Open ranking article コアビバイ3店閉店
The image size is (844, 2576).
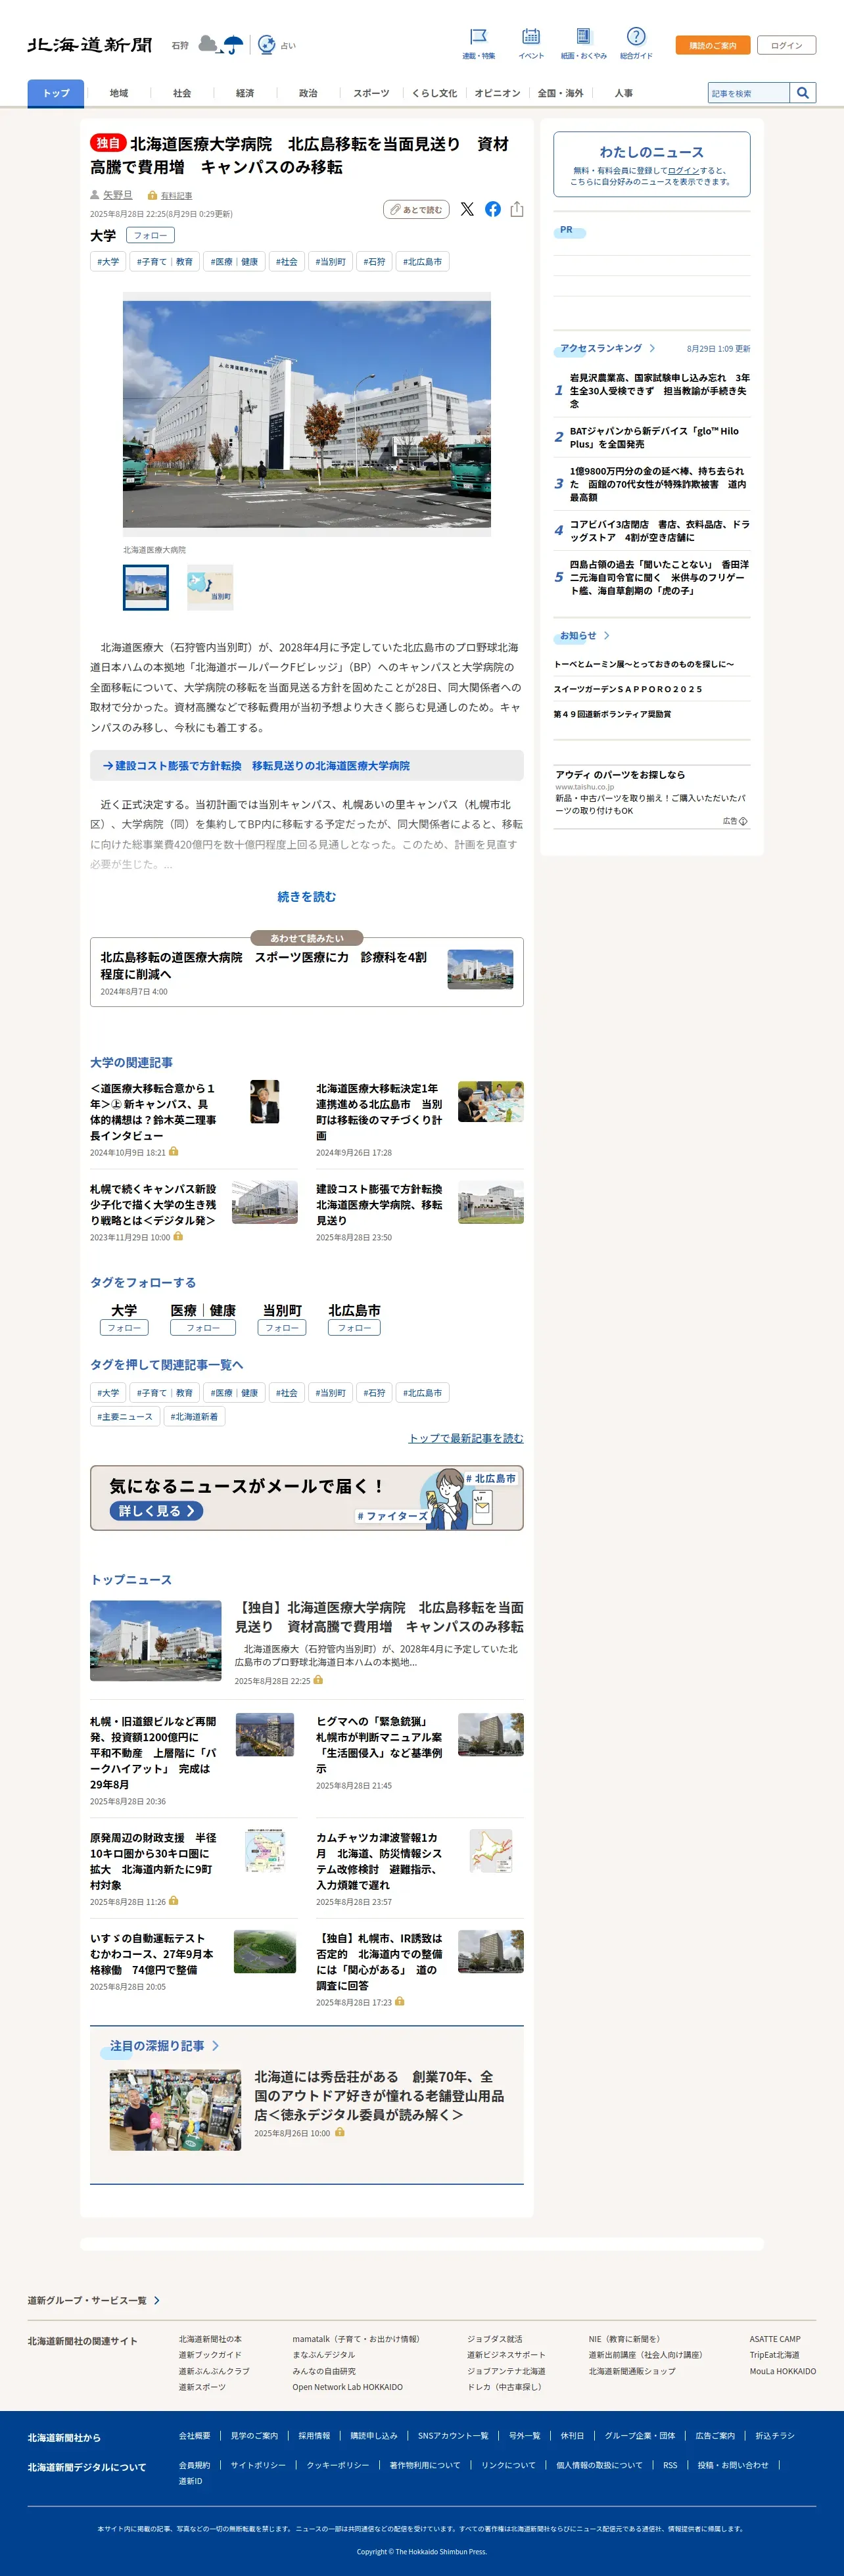click(659, 531)
